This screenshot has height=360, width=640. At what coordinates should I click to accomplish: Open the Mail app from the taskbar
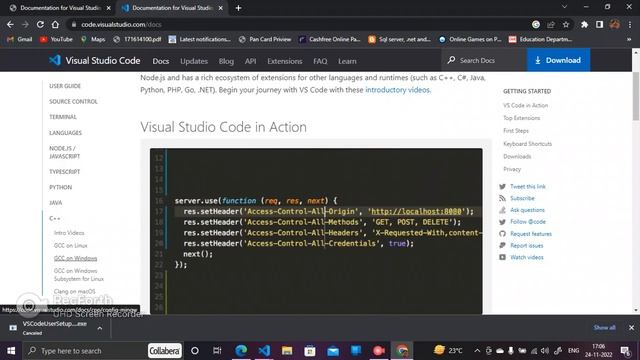333,351
